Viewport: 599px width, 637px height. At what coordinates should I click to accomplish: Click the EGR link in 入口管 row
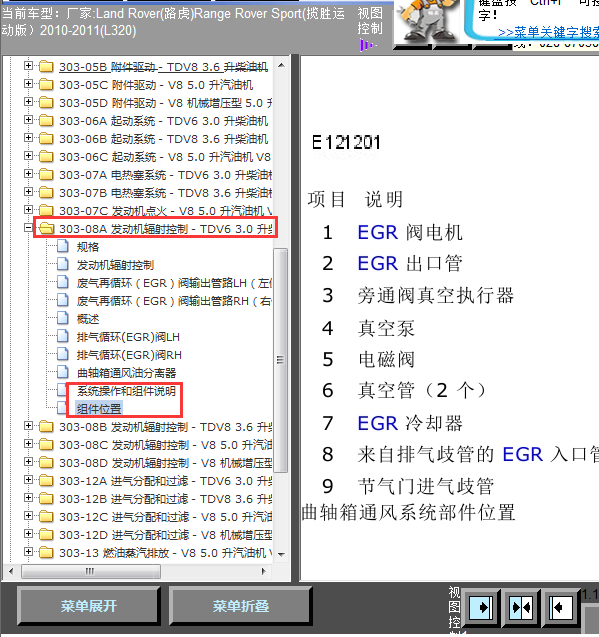point(523,454)
